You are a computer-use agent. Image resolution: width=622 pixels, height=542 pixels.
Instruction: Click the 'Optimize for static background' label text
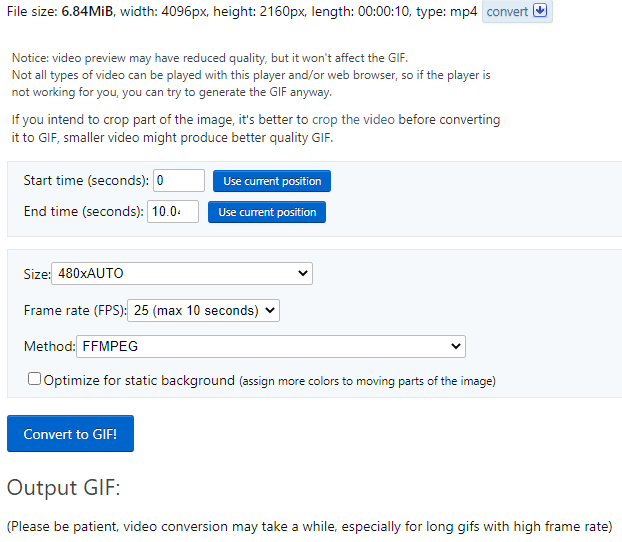click(139, 381)
